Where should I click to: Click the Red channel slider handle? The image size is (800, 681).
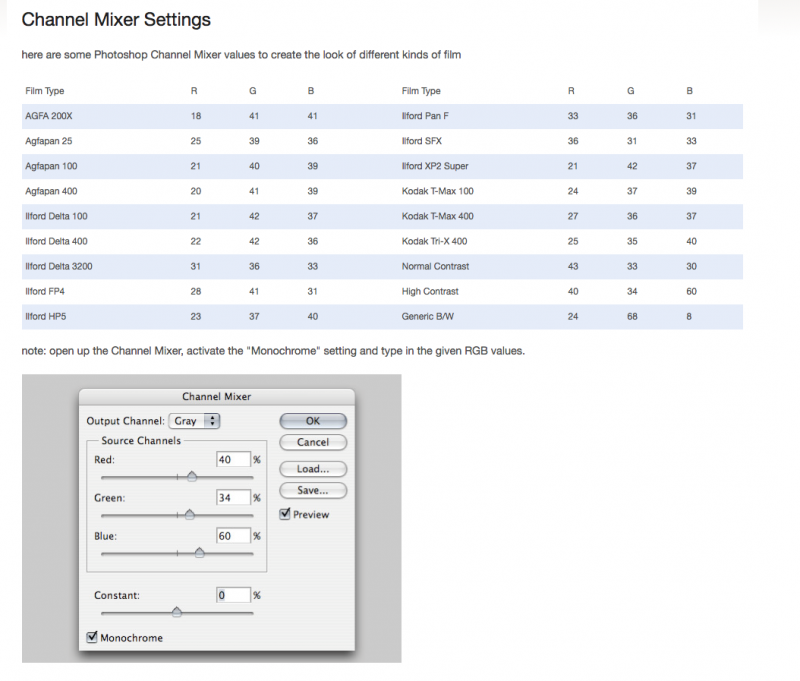[x=192, y=477]
